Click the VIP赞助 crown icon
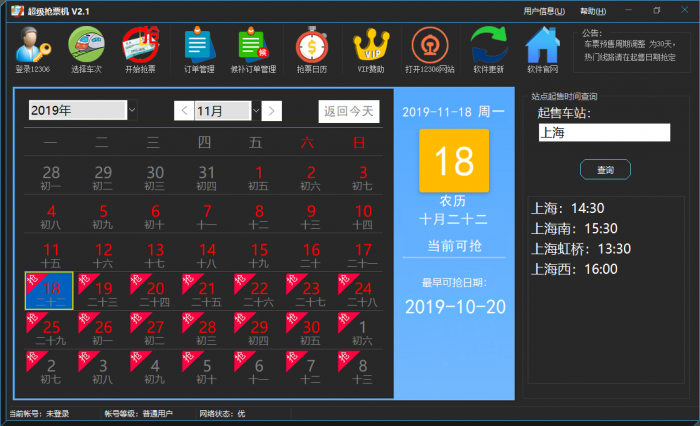This screenshot has height=426, width=700. 370,46
